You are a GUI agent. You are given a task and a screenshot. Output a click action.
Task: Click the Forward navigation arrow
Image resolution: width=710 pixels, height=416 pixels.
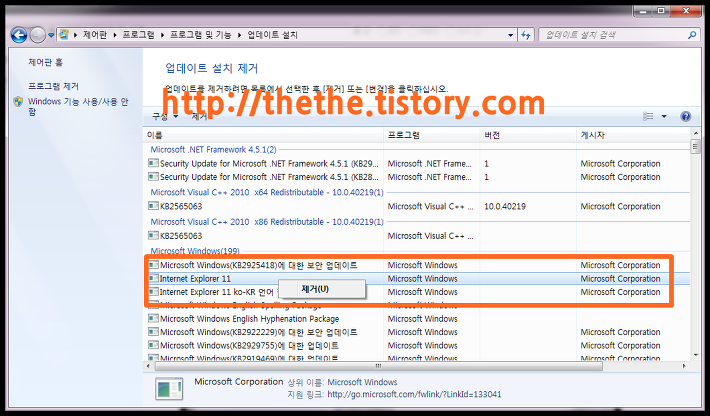38,35
